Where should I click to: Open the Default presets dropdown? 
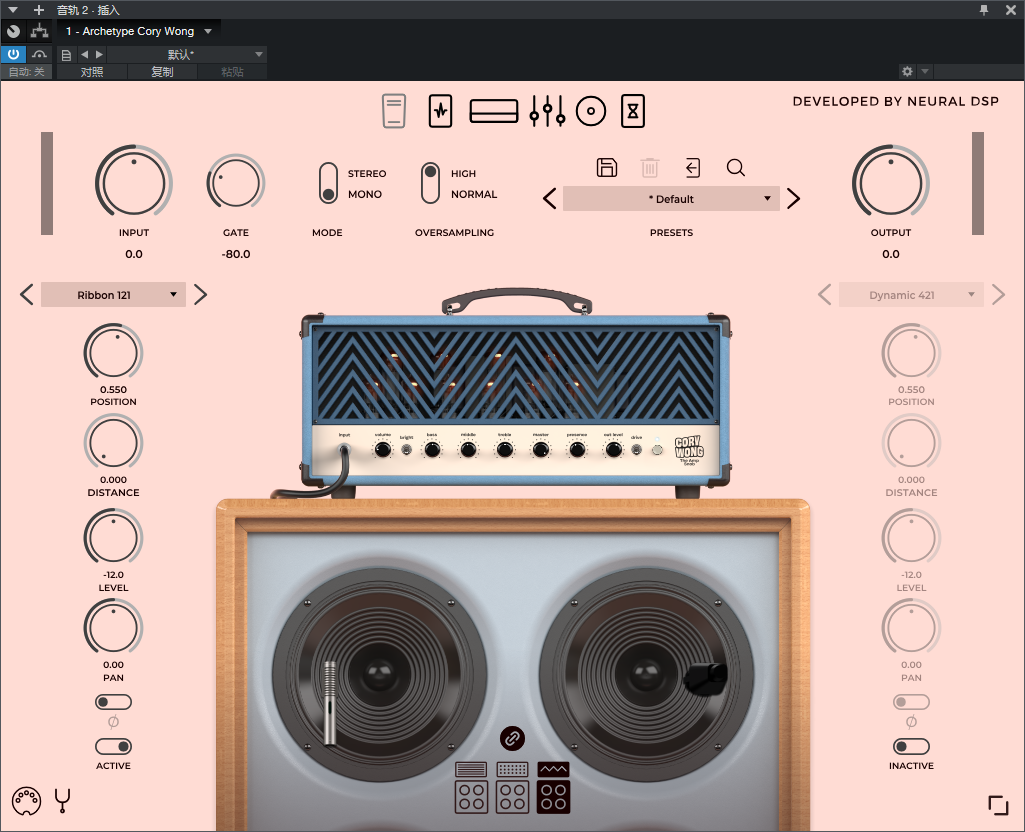click(x=671, y=199)
